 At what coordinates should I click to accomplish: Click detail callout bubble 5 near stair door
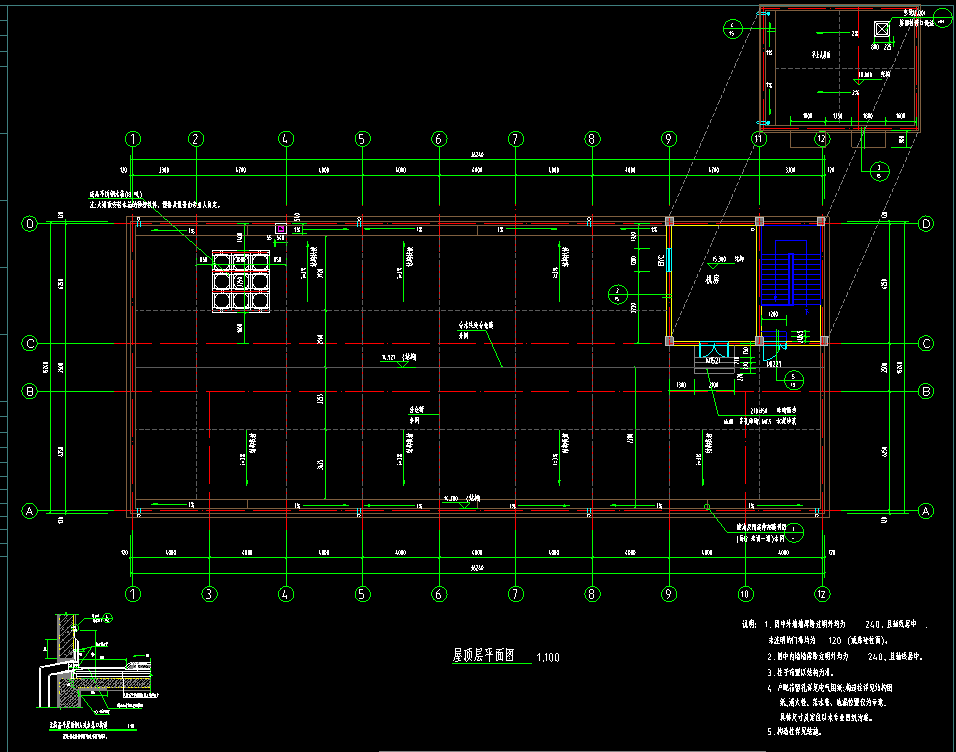tap(793, 378)
